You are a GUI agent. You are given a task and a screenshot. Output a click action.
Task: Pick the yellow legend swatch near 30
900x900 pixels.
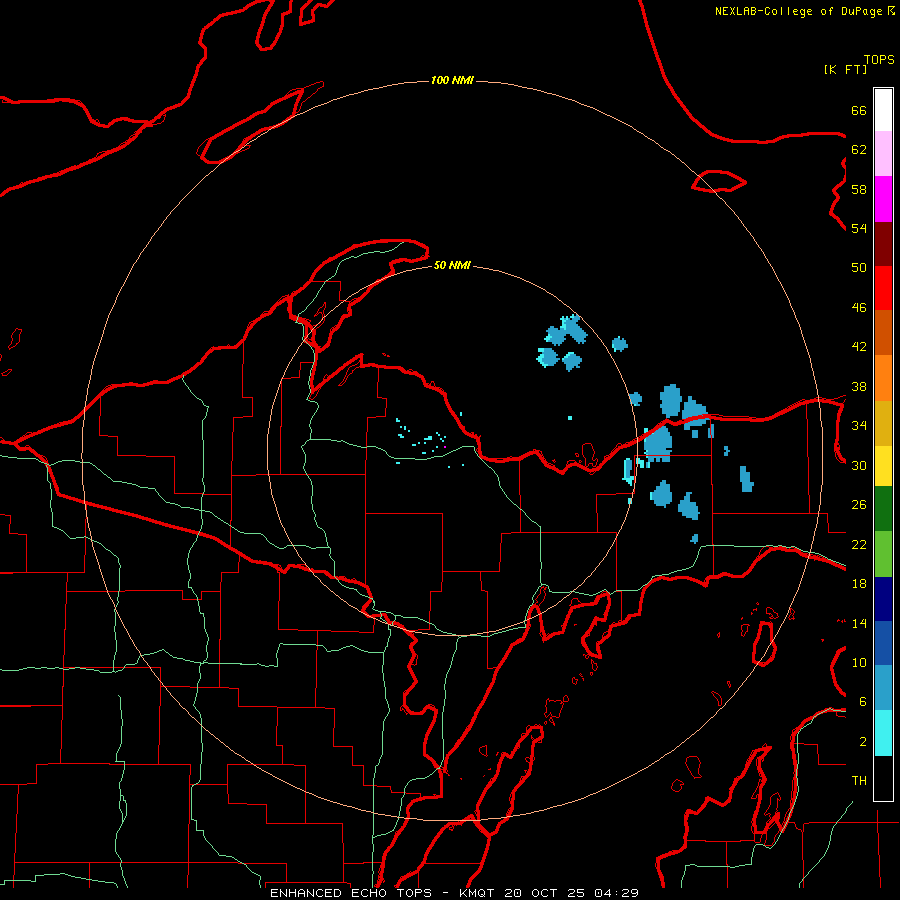click(883, 466)
